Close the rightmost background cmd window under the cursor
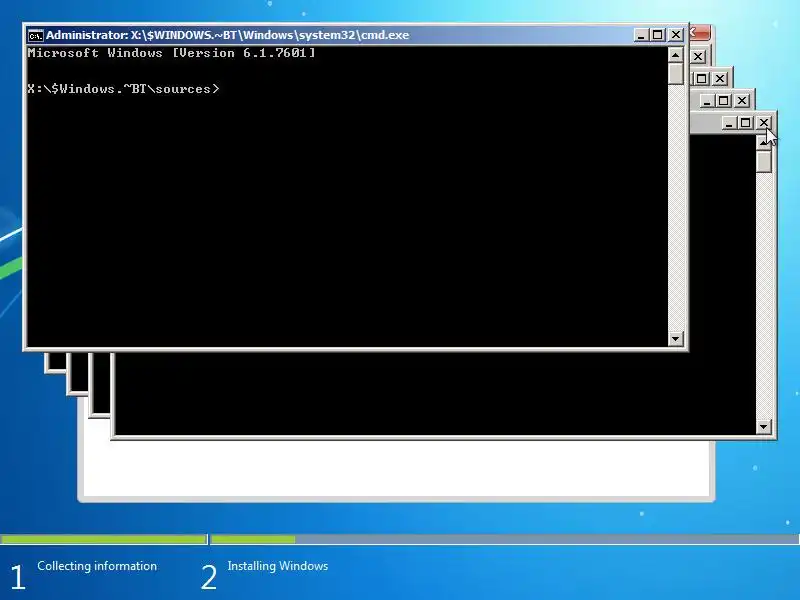Viewport: 800px width, 600px height. pos(764,123)
